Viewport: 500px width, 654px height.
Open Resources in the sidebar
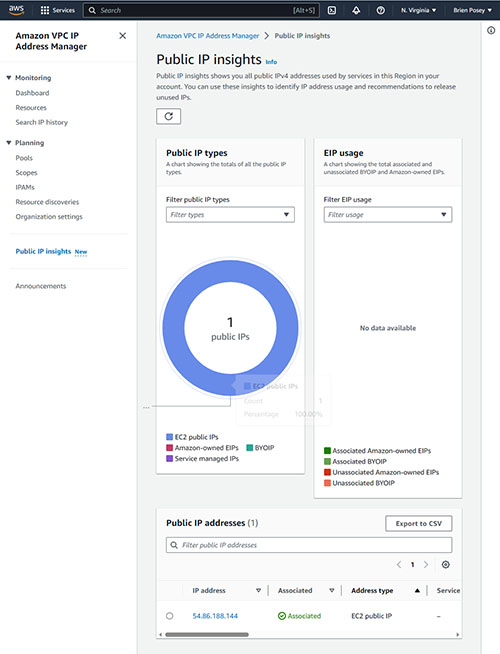click(x=31, y=108)
